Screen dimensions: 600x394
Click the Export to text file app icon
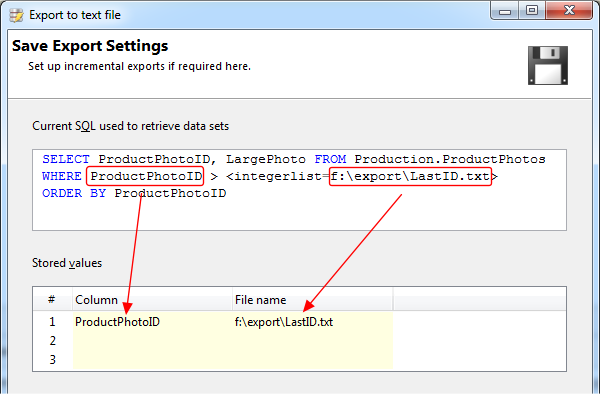pos(16,15)
